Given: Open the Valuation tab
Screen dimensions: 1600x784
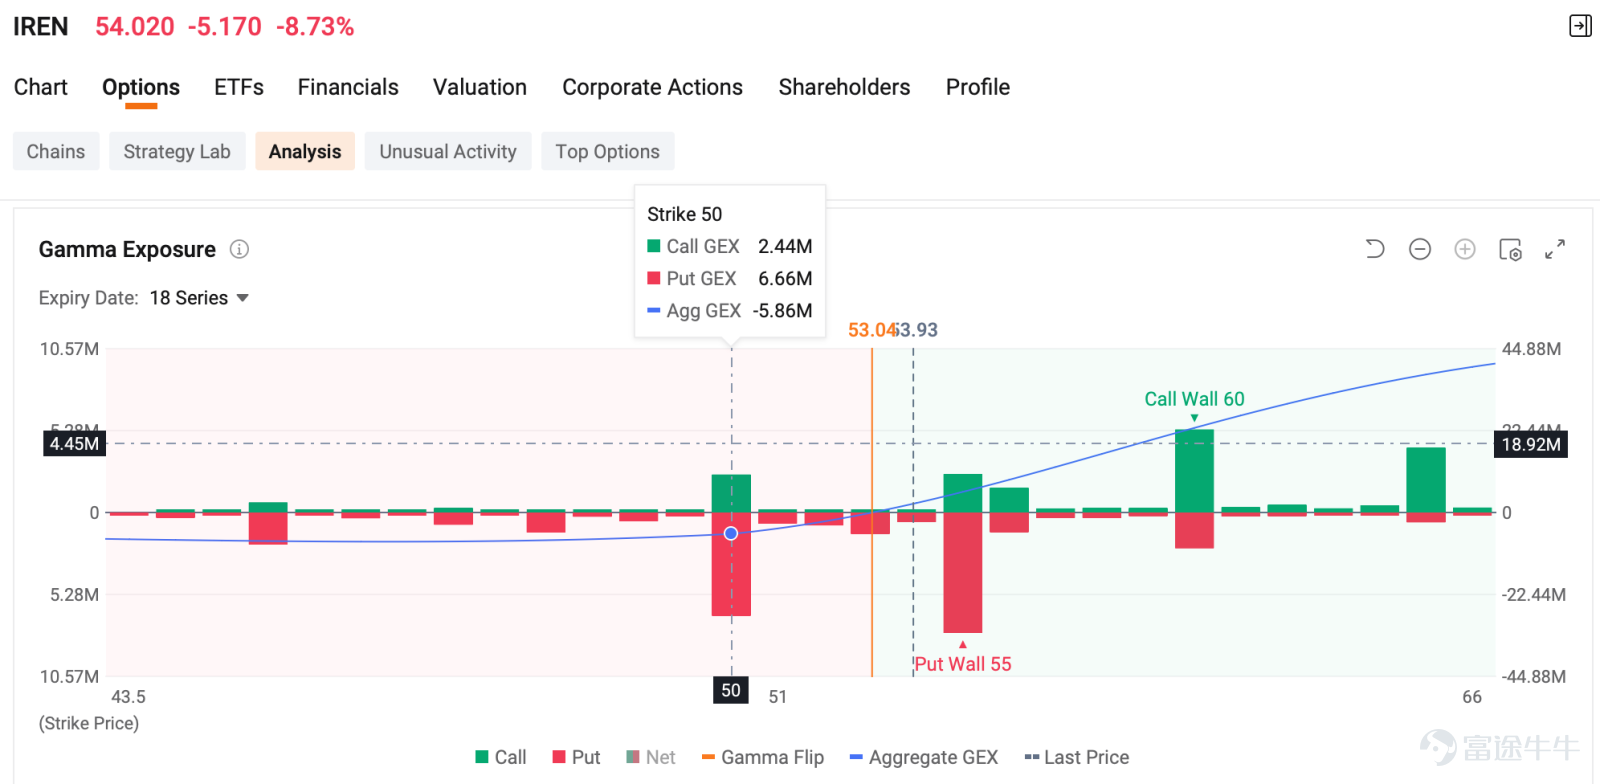Looking at the screenshot, I should [x=480, y=87].
